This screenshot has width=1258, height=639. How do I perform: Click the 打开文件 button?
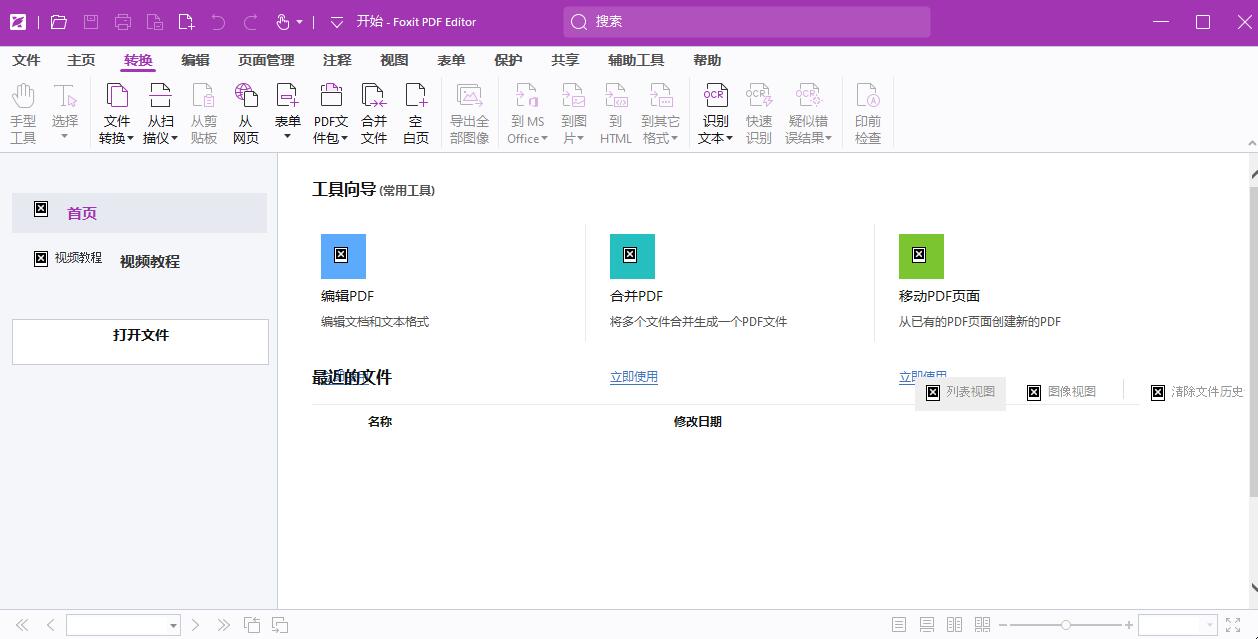pyautogui.click(x=140, y=341)
